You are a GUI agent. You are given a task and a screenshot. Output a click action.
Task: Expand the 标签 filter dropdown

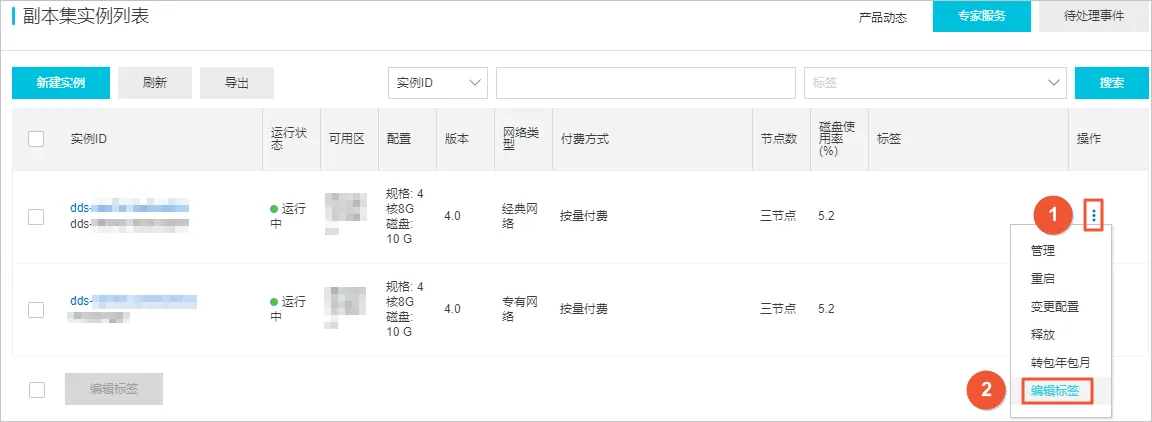[x=935, y=83]
